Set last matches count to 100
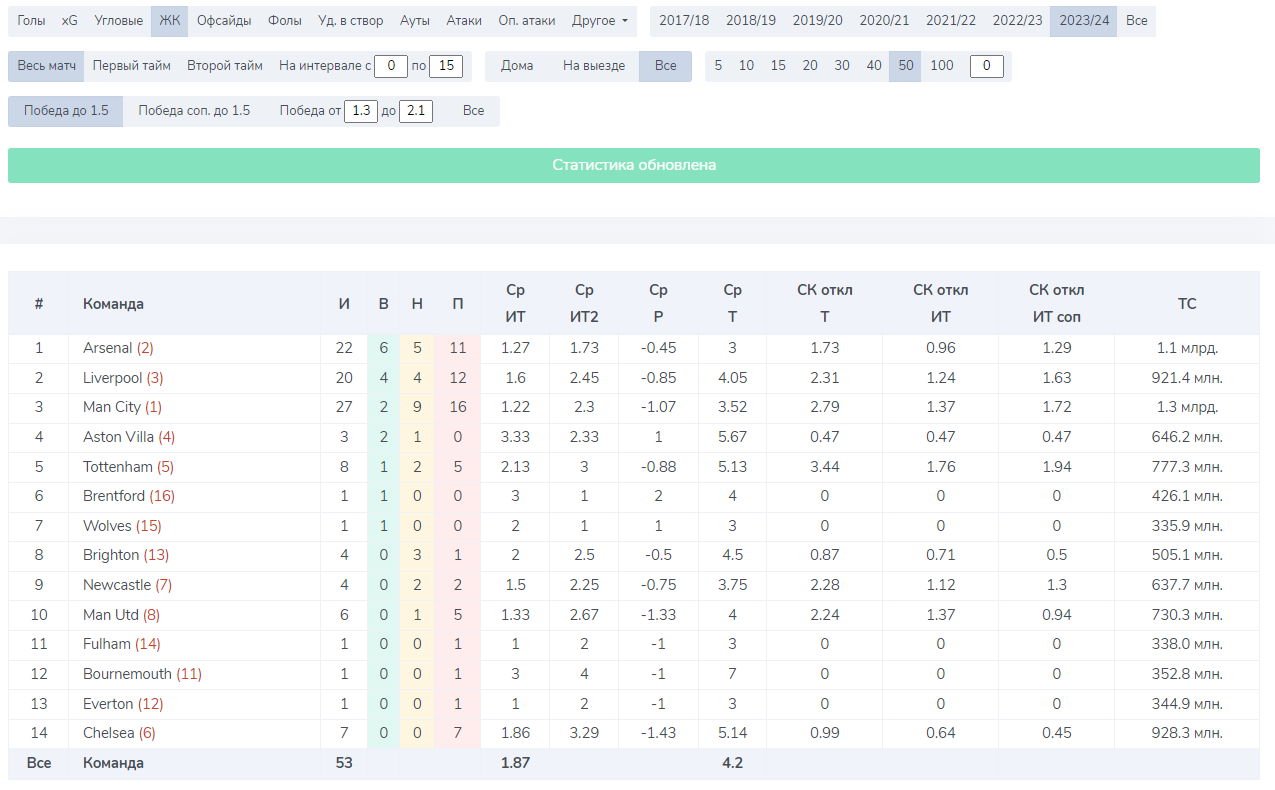This screenshot has width=1275, height=790. [941, 66]
